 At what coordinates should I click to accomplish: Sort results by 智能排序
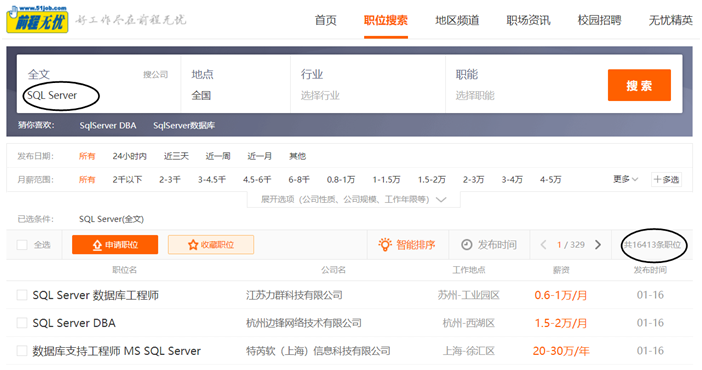pos(415,245)
